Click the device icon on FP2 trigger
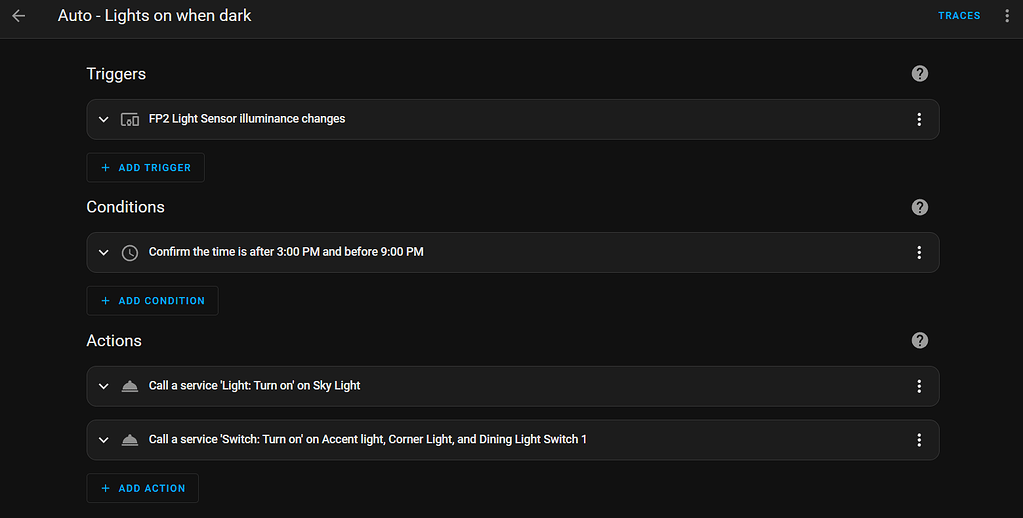 point(130,119)
